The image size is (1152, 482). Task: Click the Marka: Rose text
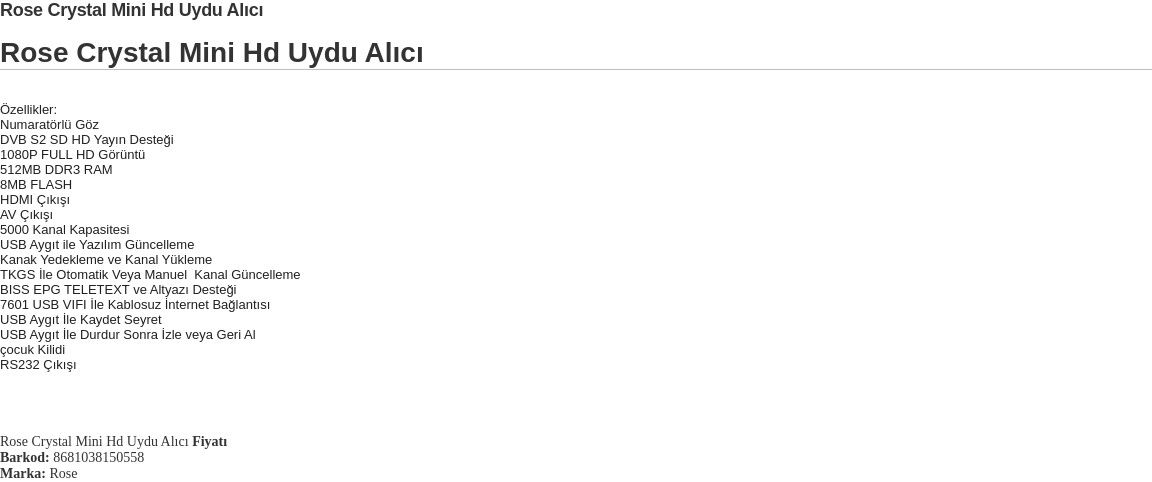pos(38,474)
